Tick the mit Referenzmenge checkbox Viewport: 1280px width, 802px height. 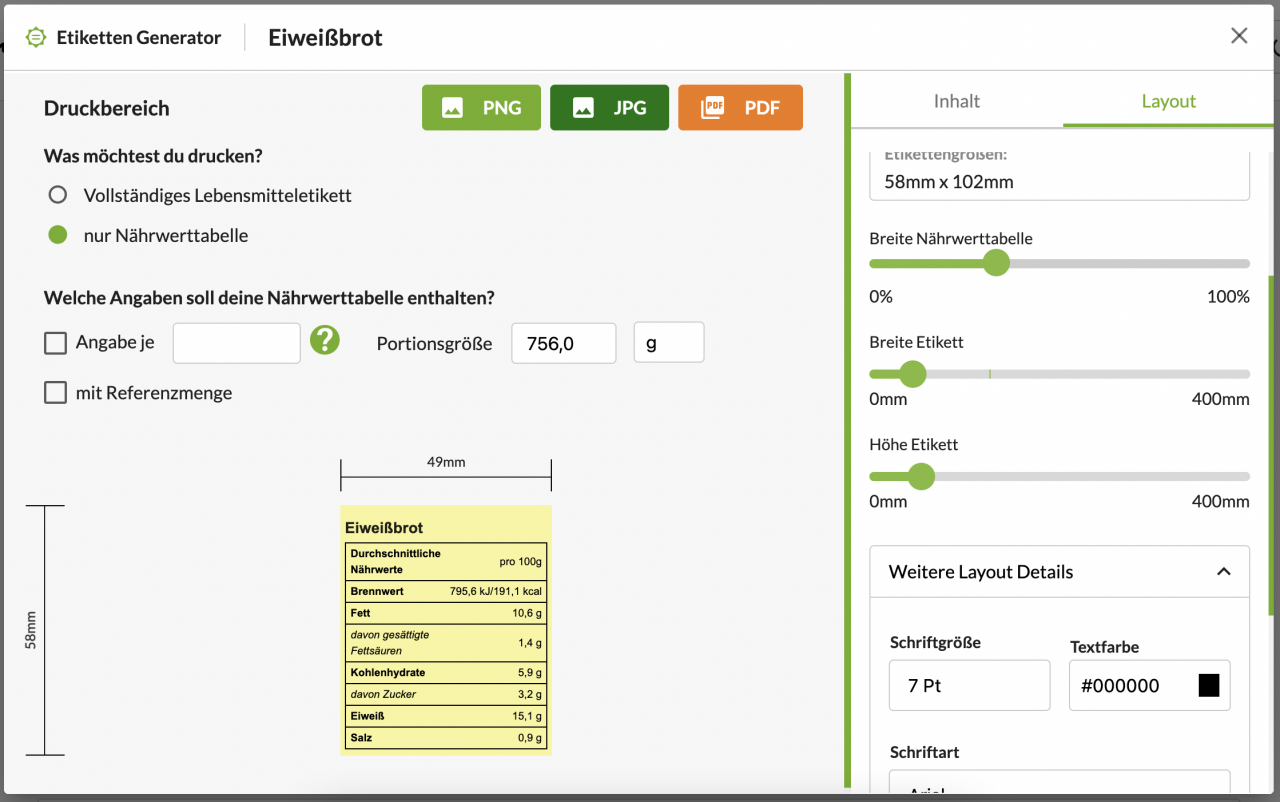[x=55, y=393]
